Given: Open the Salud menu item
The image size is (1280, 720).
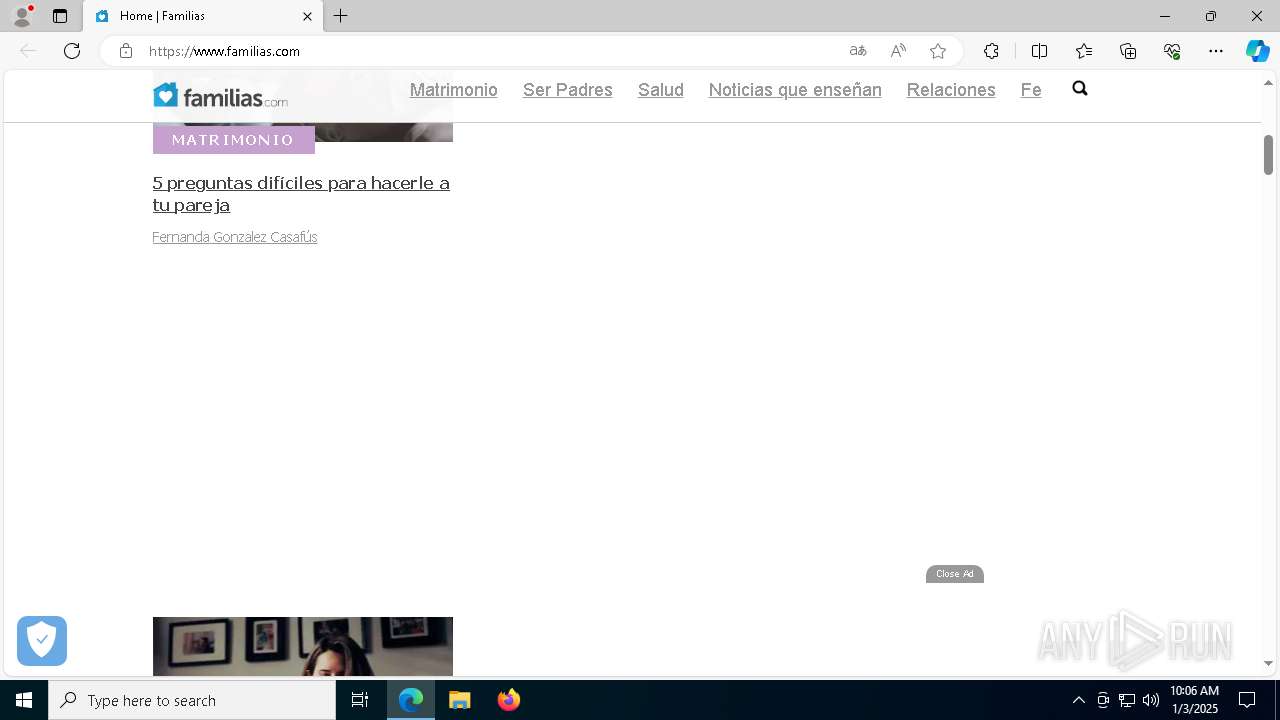Looking at the screenshot, I should pos(661,90).
